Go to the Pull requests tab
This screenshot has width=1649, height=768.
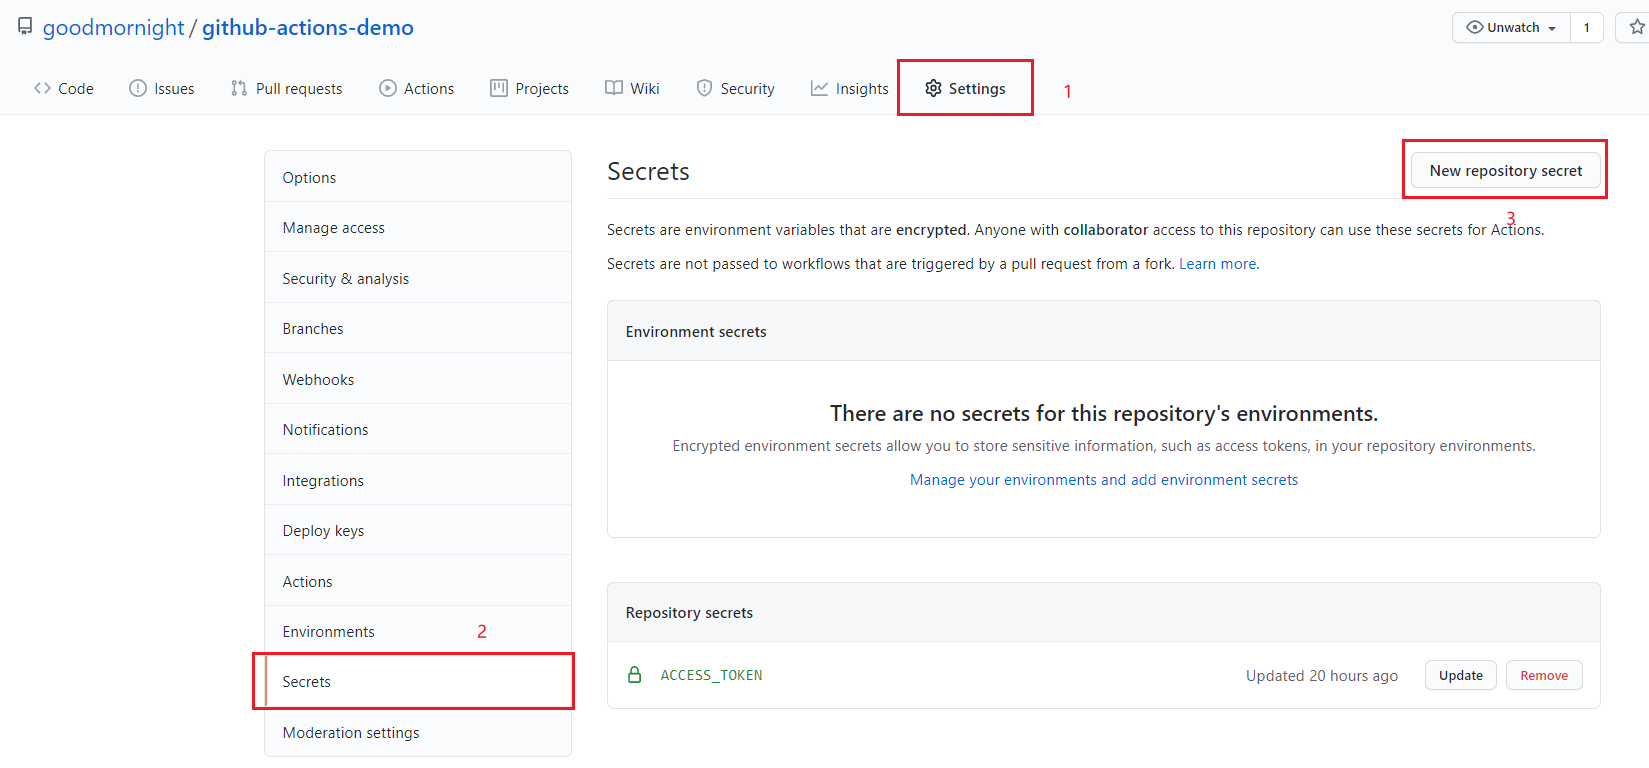[287, 88]
